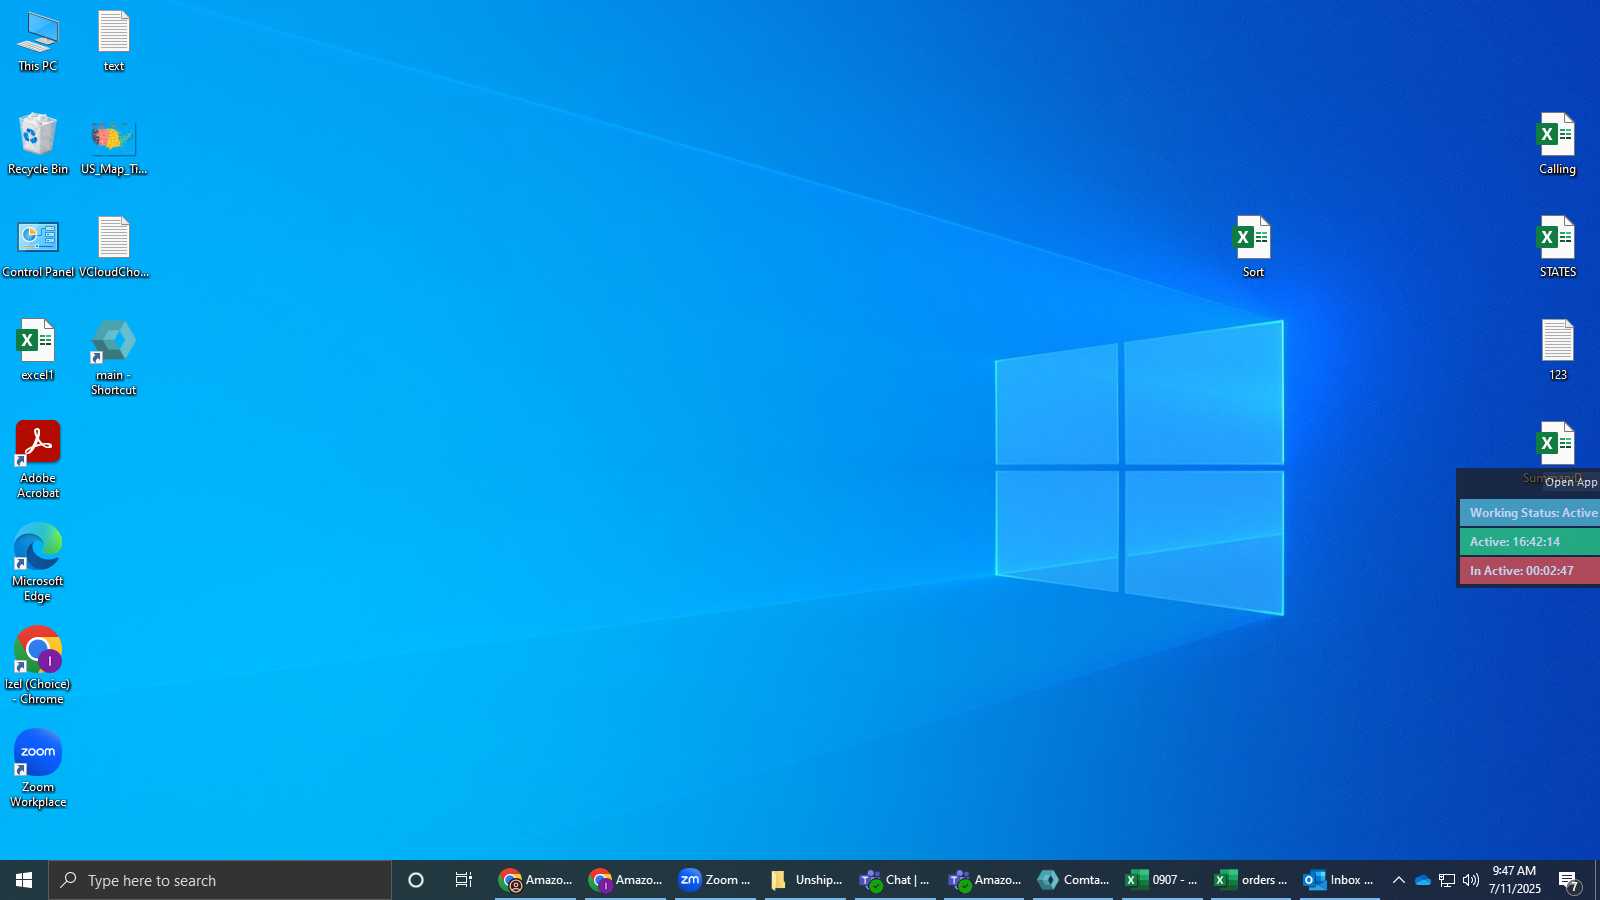
Task: Click Active: 16:42:14 timer bar
Action: click(1530, 542)
